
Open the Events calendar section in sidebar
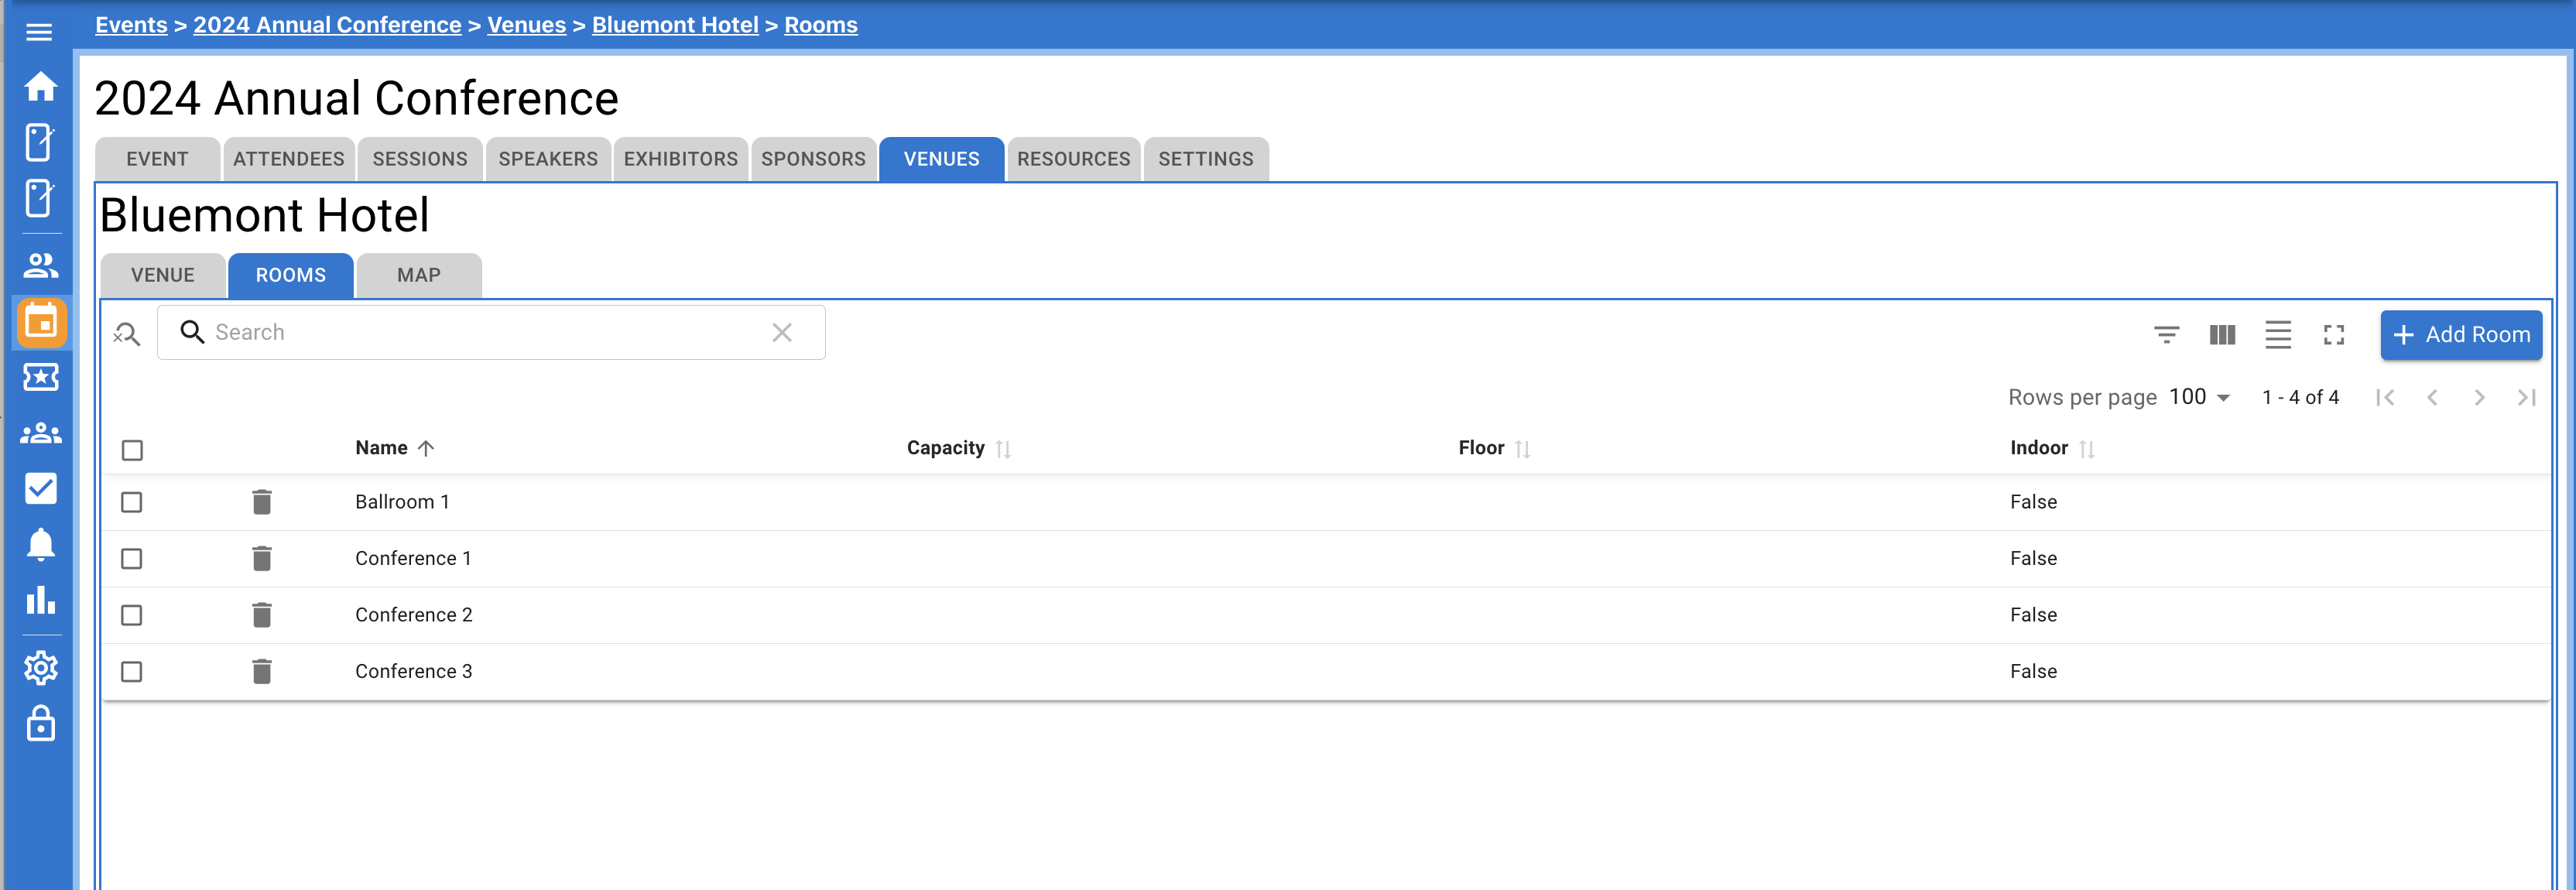[x=40, y=322]
